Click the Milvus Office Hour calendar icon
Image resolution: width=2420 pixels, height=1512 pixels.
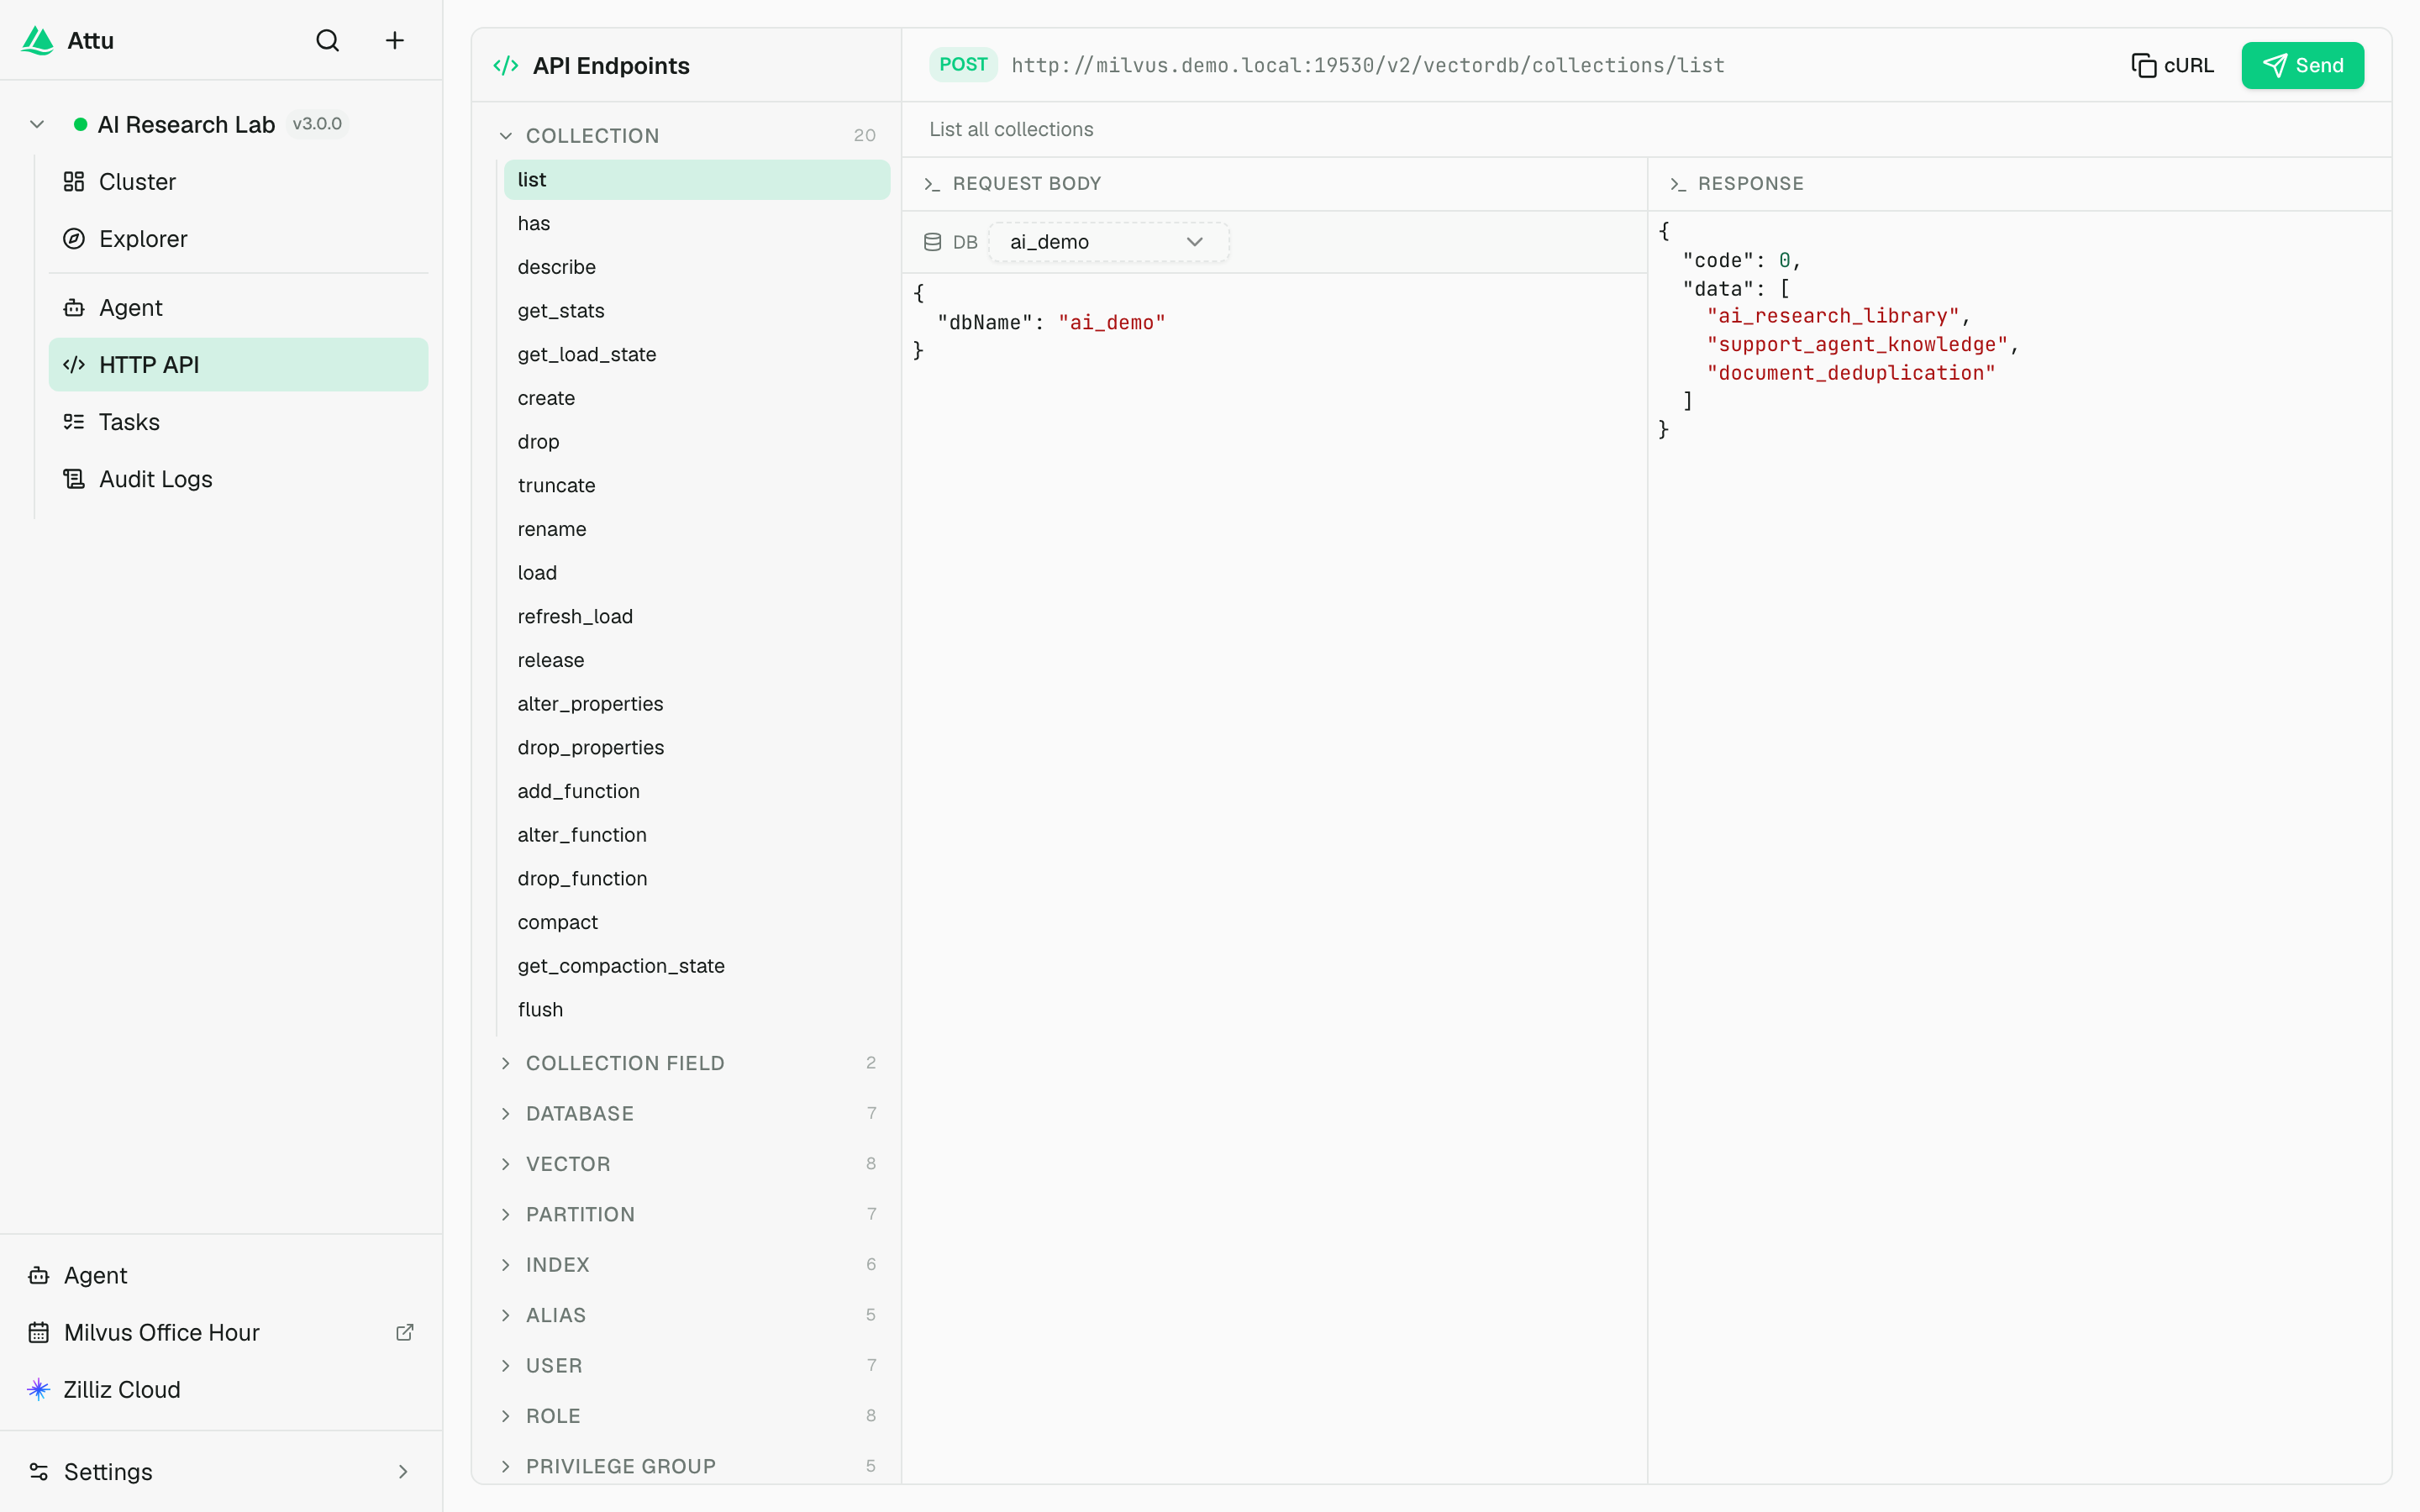[x=39, y=1332]
